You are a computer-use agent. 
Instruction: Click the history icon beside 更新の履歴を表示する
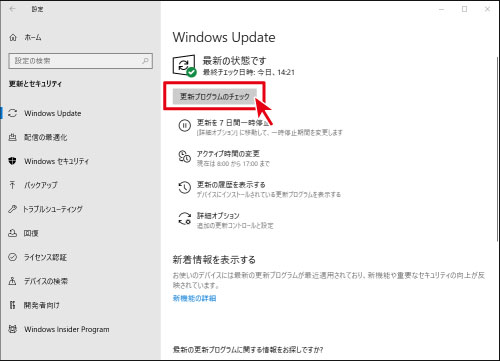tap(184, 187)
